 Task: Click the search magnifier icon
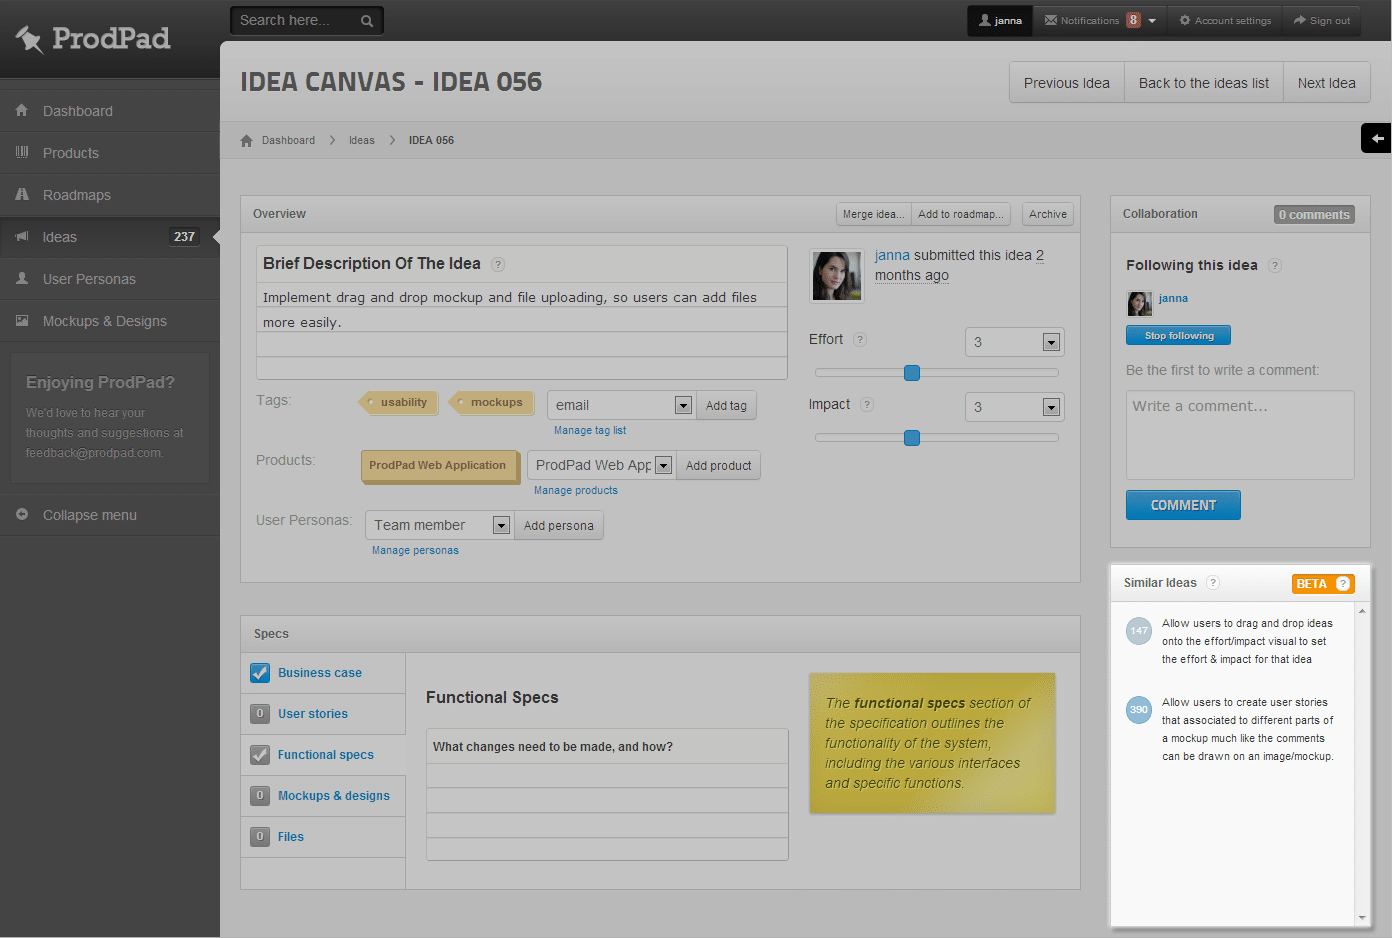tap(367, 20)
